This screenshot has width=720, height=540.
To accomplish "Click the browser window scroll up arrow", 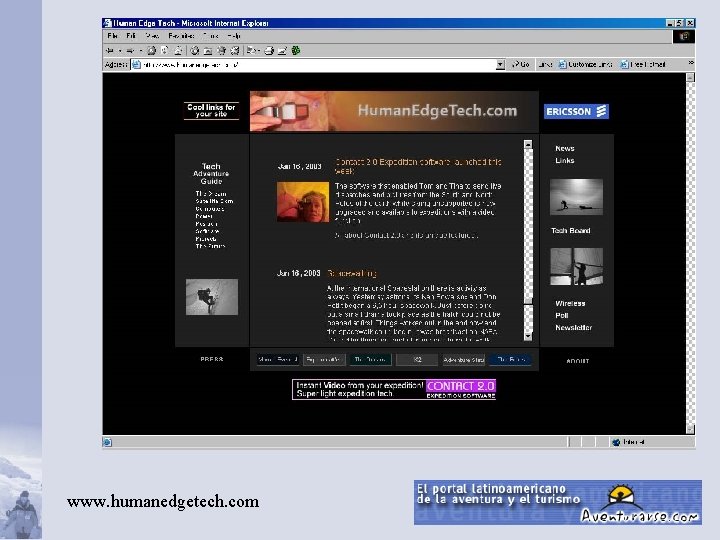I will pyautogui.click(x=690, y=78).
